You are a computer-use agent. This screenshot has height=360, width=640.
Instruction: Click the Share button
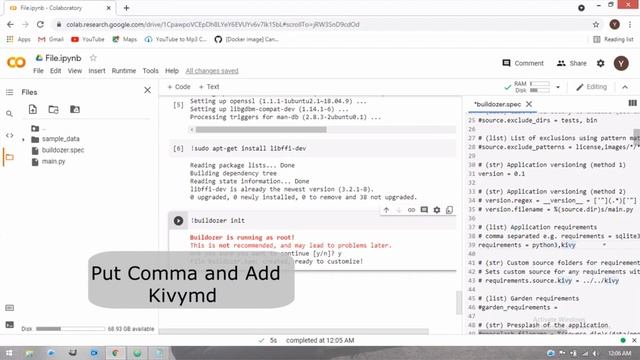[571, 63]
